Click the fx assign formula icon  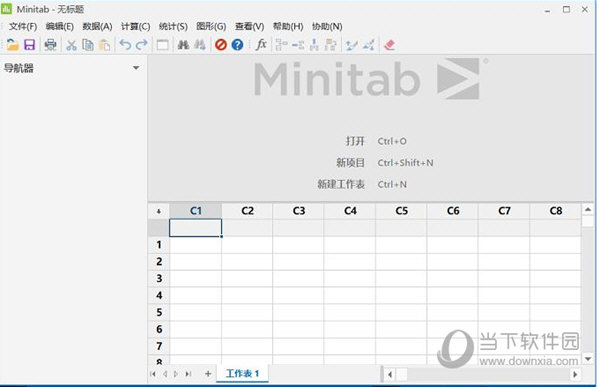coord(261,44)
